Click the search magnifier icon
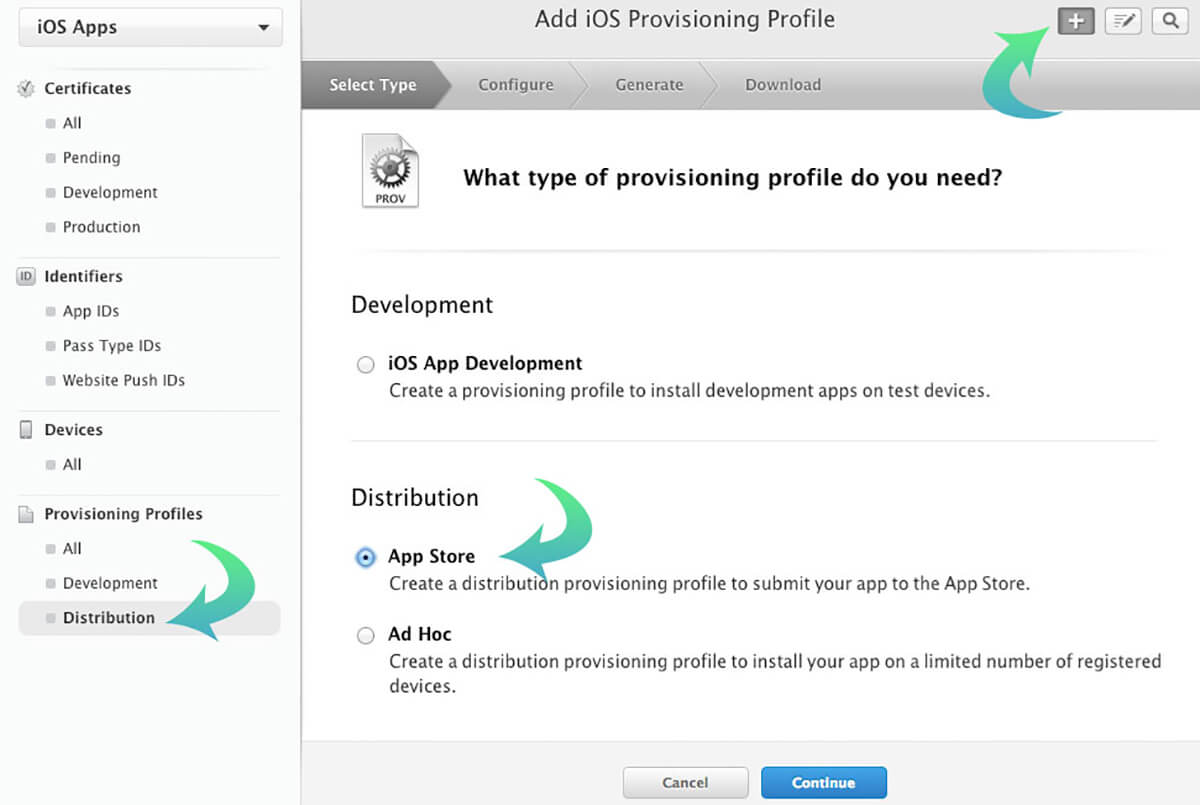 pos(1170,21)
